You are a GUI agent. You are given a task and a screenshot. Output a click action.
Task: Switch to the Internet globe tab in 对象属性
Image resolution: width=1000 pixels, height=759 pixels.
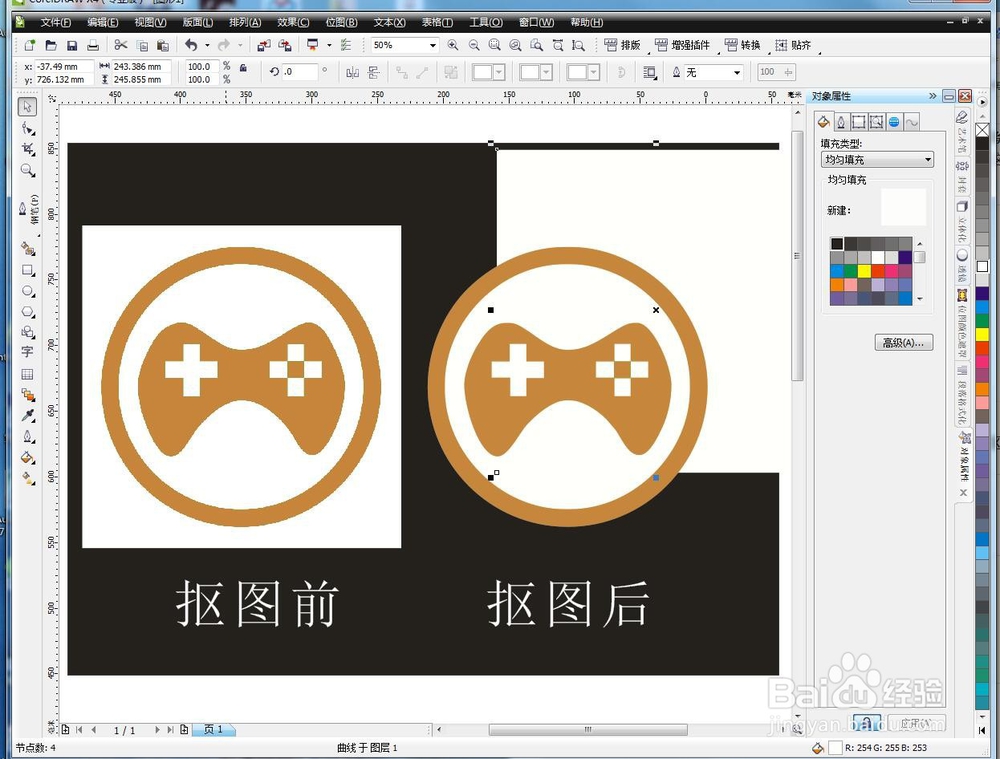click(x=894, y=122)
